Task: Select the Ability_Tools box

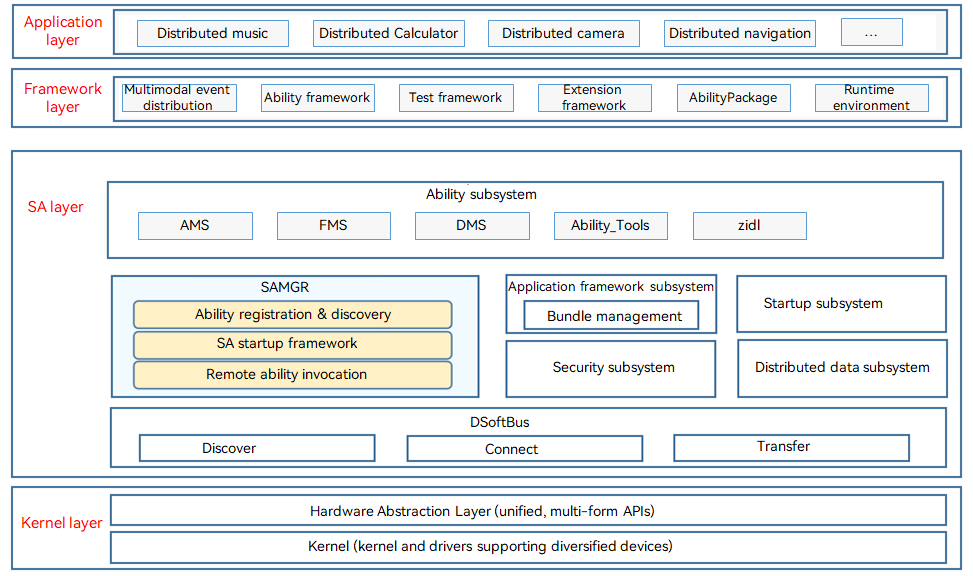Action: pyautogui.click(x=610, y=225)
